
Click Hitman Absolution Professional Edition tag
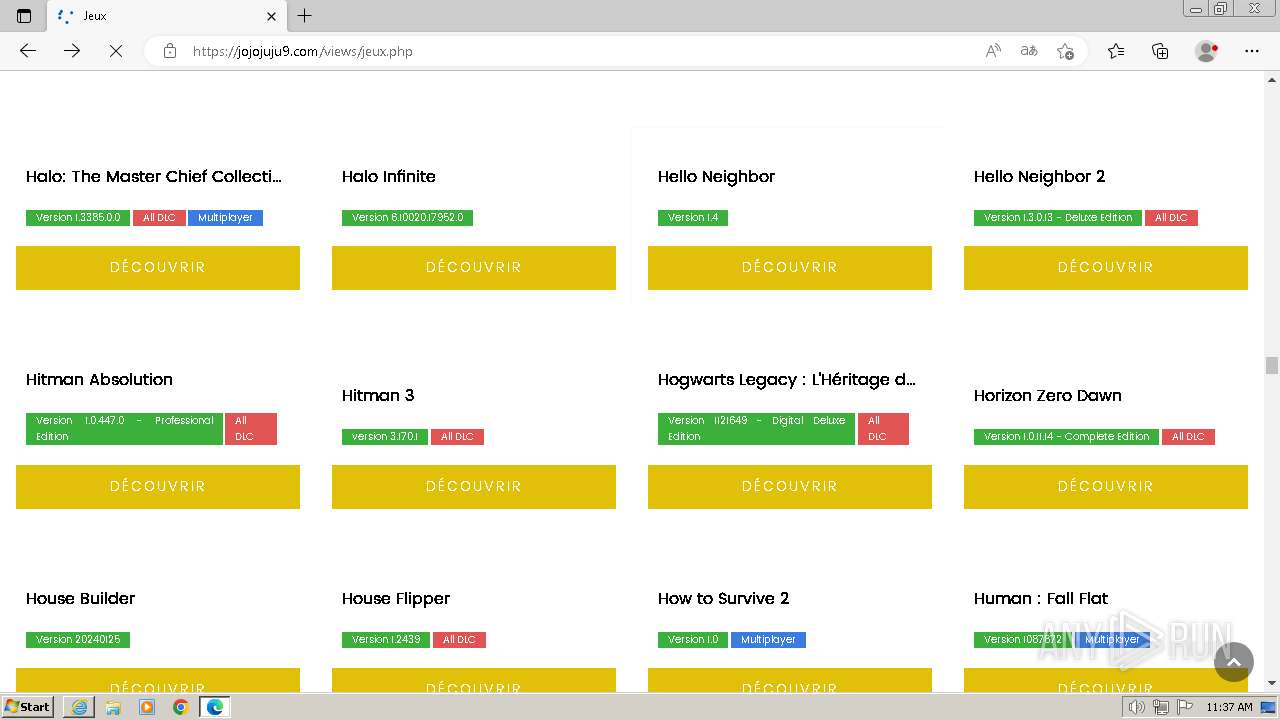pyautogui.click(x=124, y=429)
